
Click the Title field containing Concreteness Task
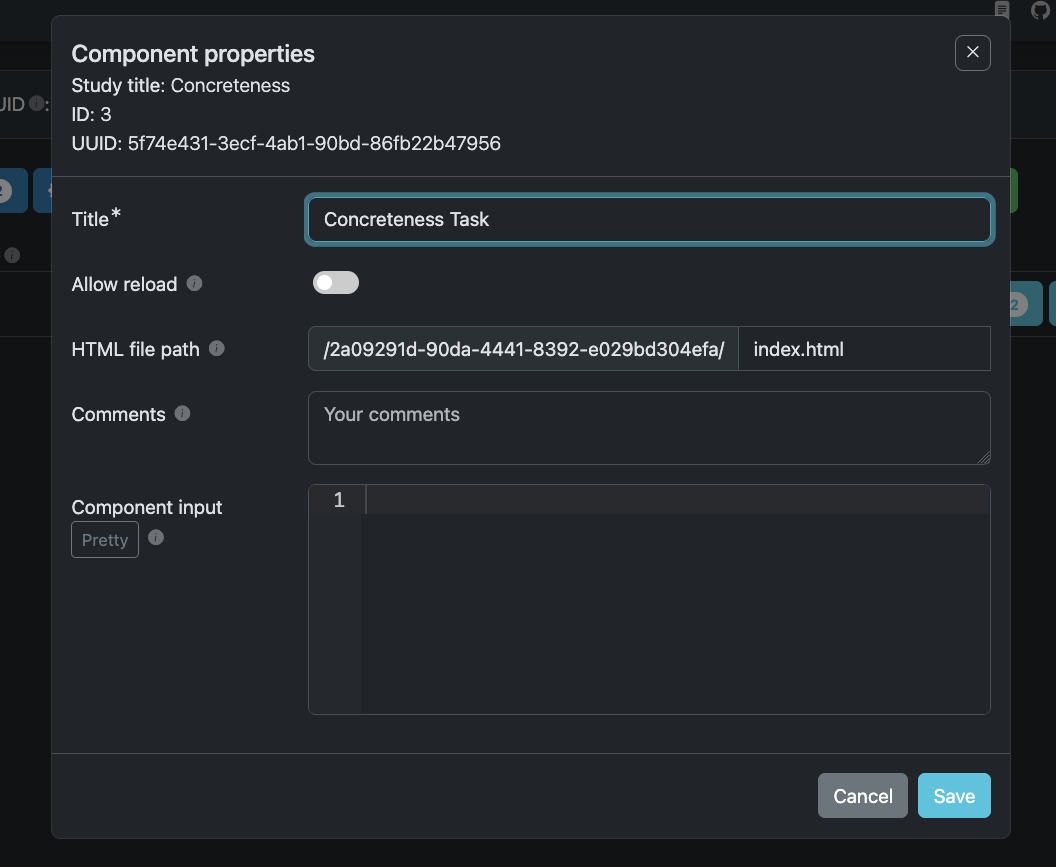649,219
